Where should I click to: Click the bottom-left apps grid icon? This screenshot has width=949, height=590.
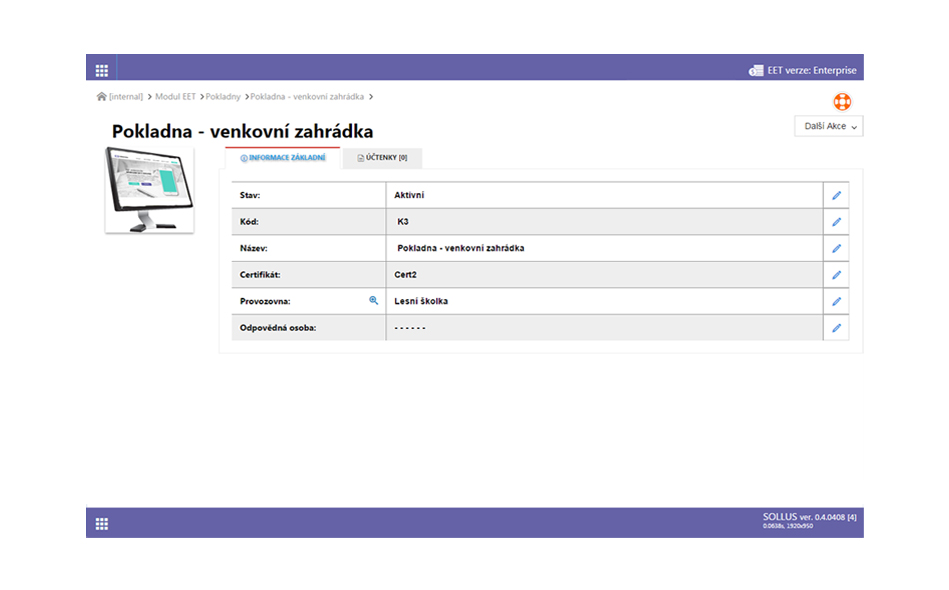click(x=101, y=523)
